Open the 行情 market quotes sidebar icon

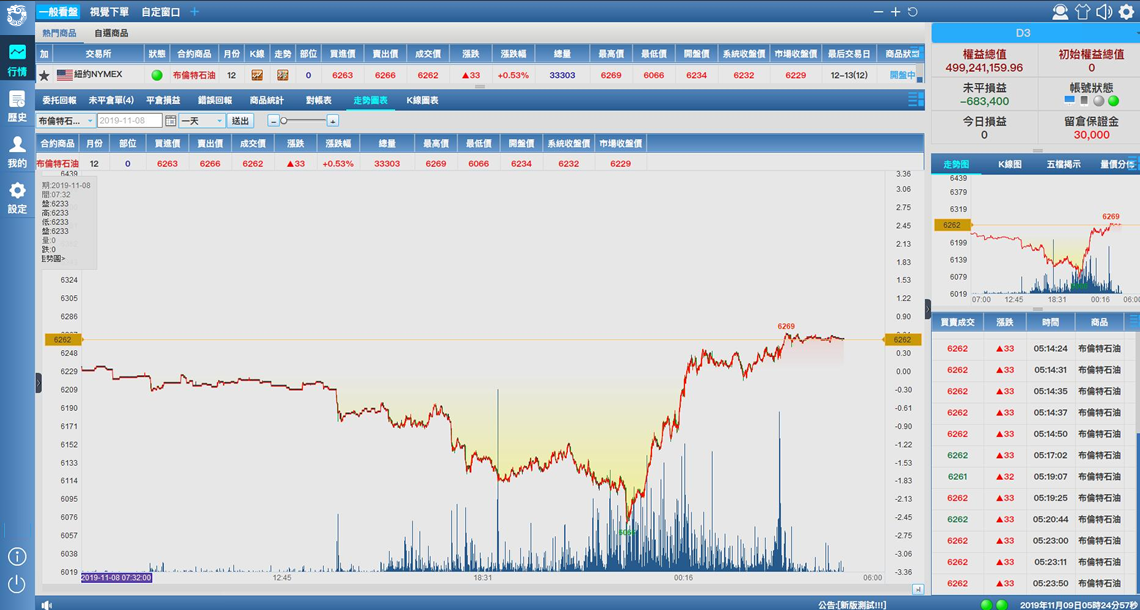tap(17, 59)
